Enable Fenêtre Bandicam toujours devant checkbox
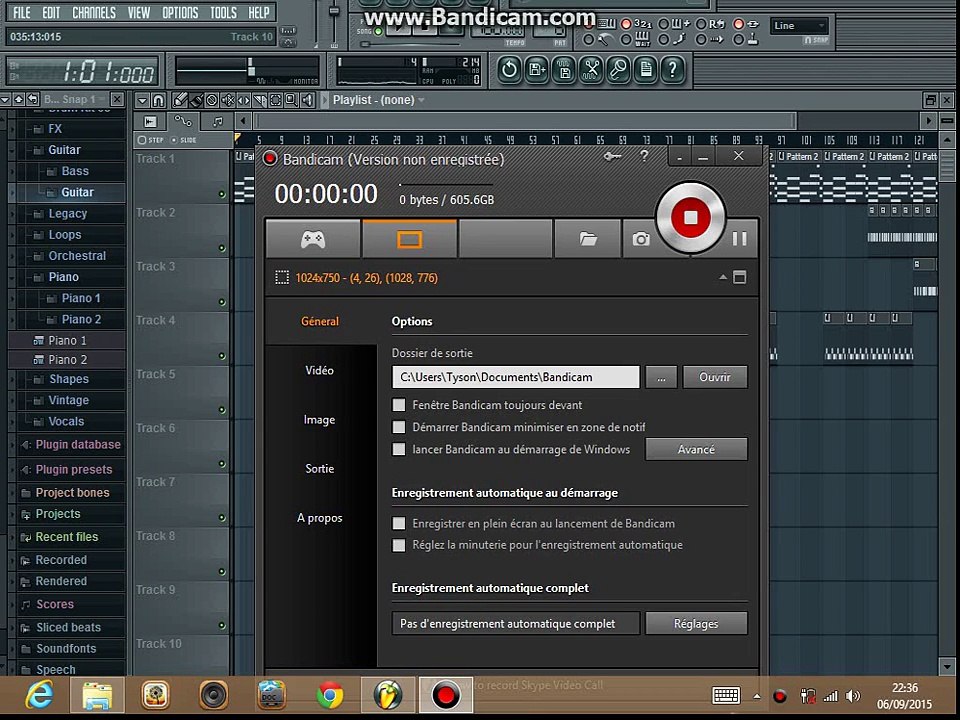This screenshot has height=720, width=960. click(x=399, y=405)
